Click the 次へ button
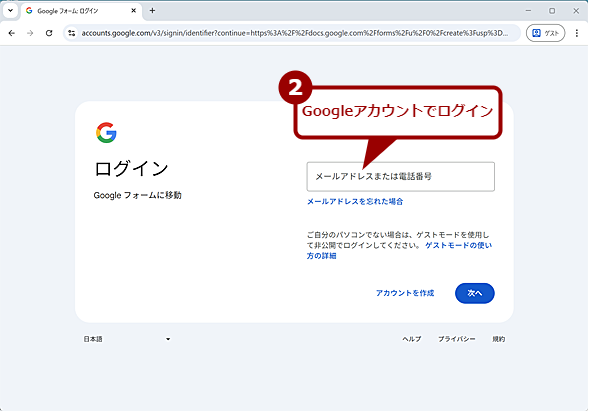The height and width of the screenshot is (412, 589). coord(474,293)
